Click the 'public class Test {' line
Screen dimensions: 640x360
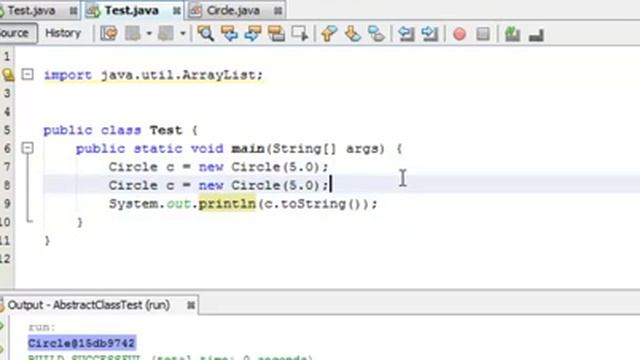coord(121,130)
